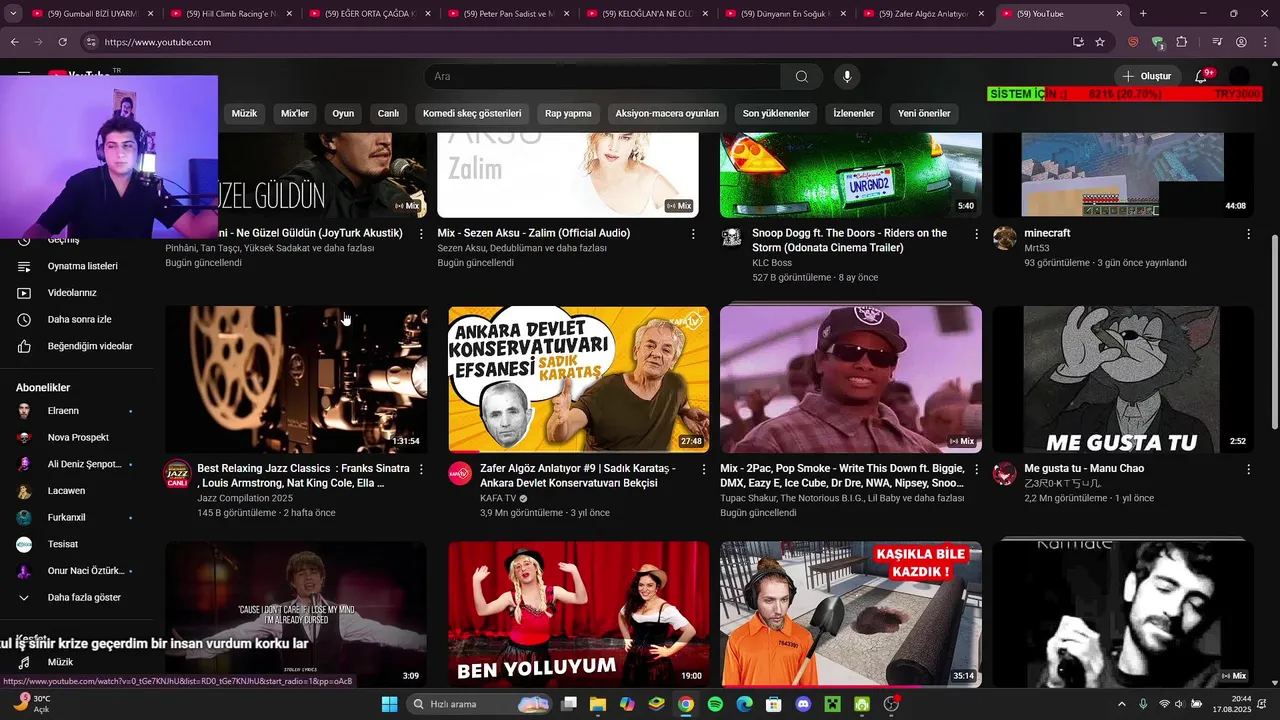Select Son yüklenenler chip
The height and width of the screenshot is (720, 1280).
click(776, 113)
